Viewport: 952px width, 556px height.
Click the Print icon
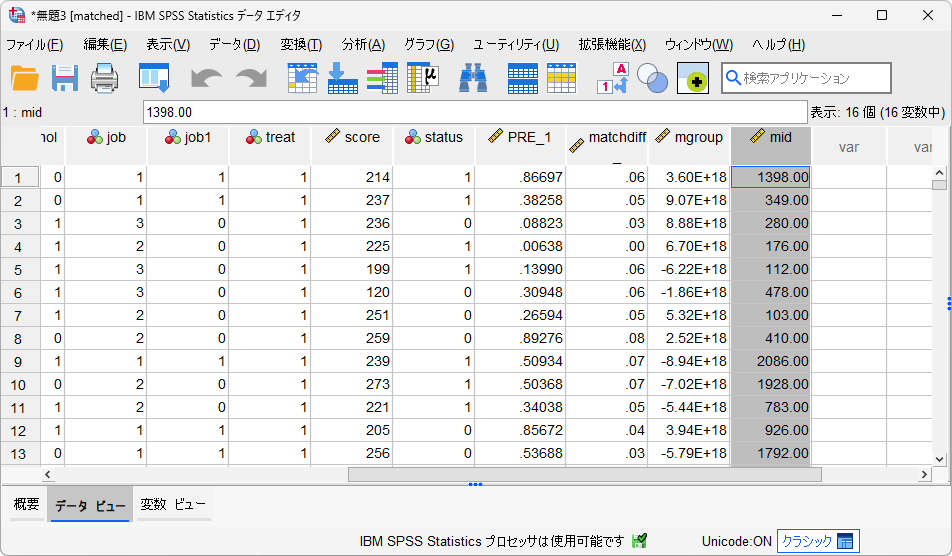tap(104, 78)
